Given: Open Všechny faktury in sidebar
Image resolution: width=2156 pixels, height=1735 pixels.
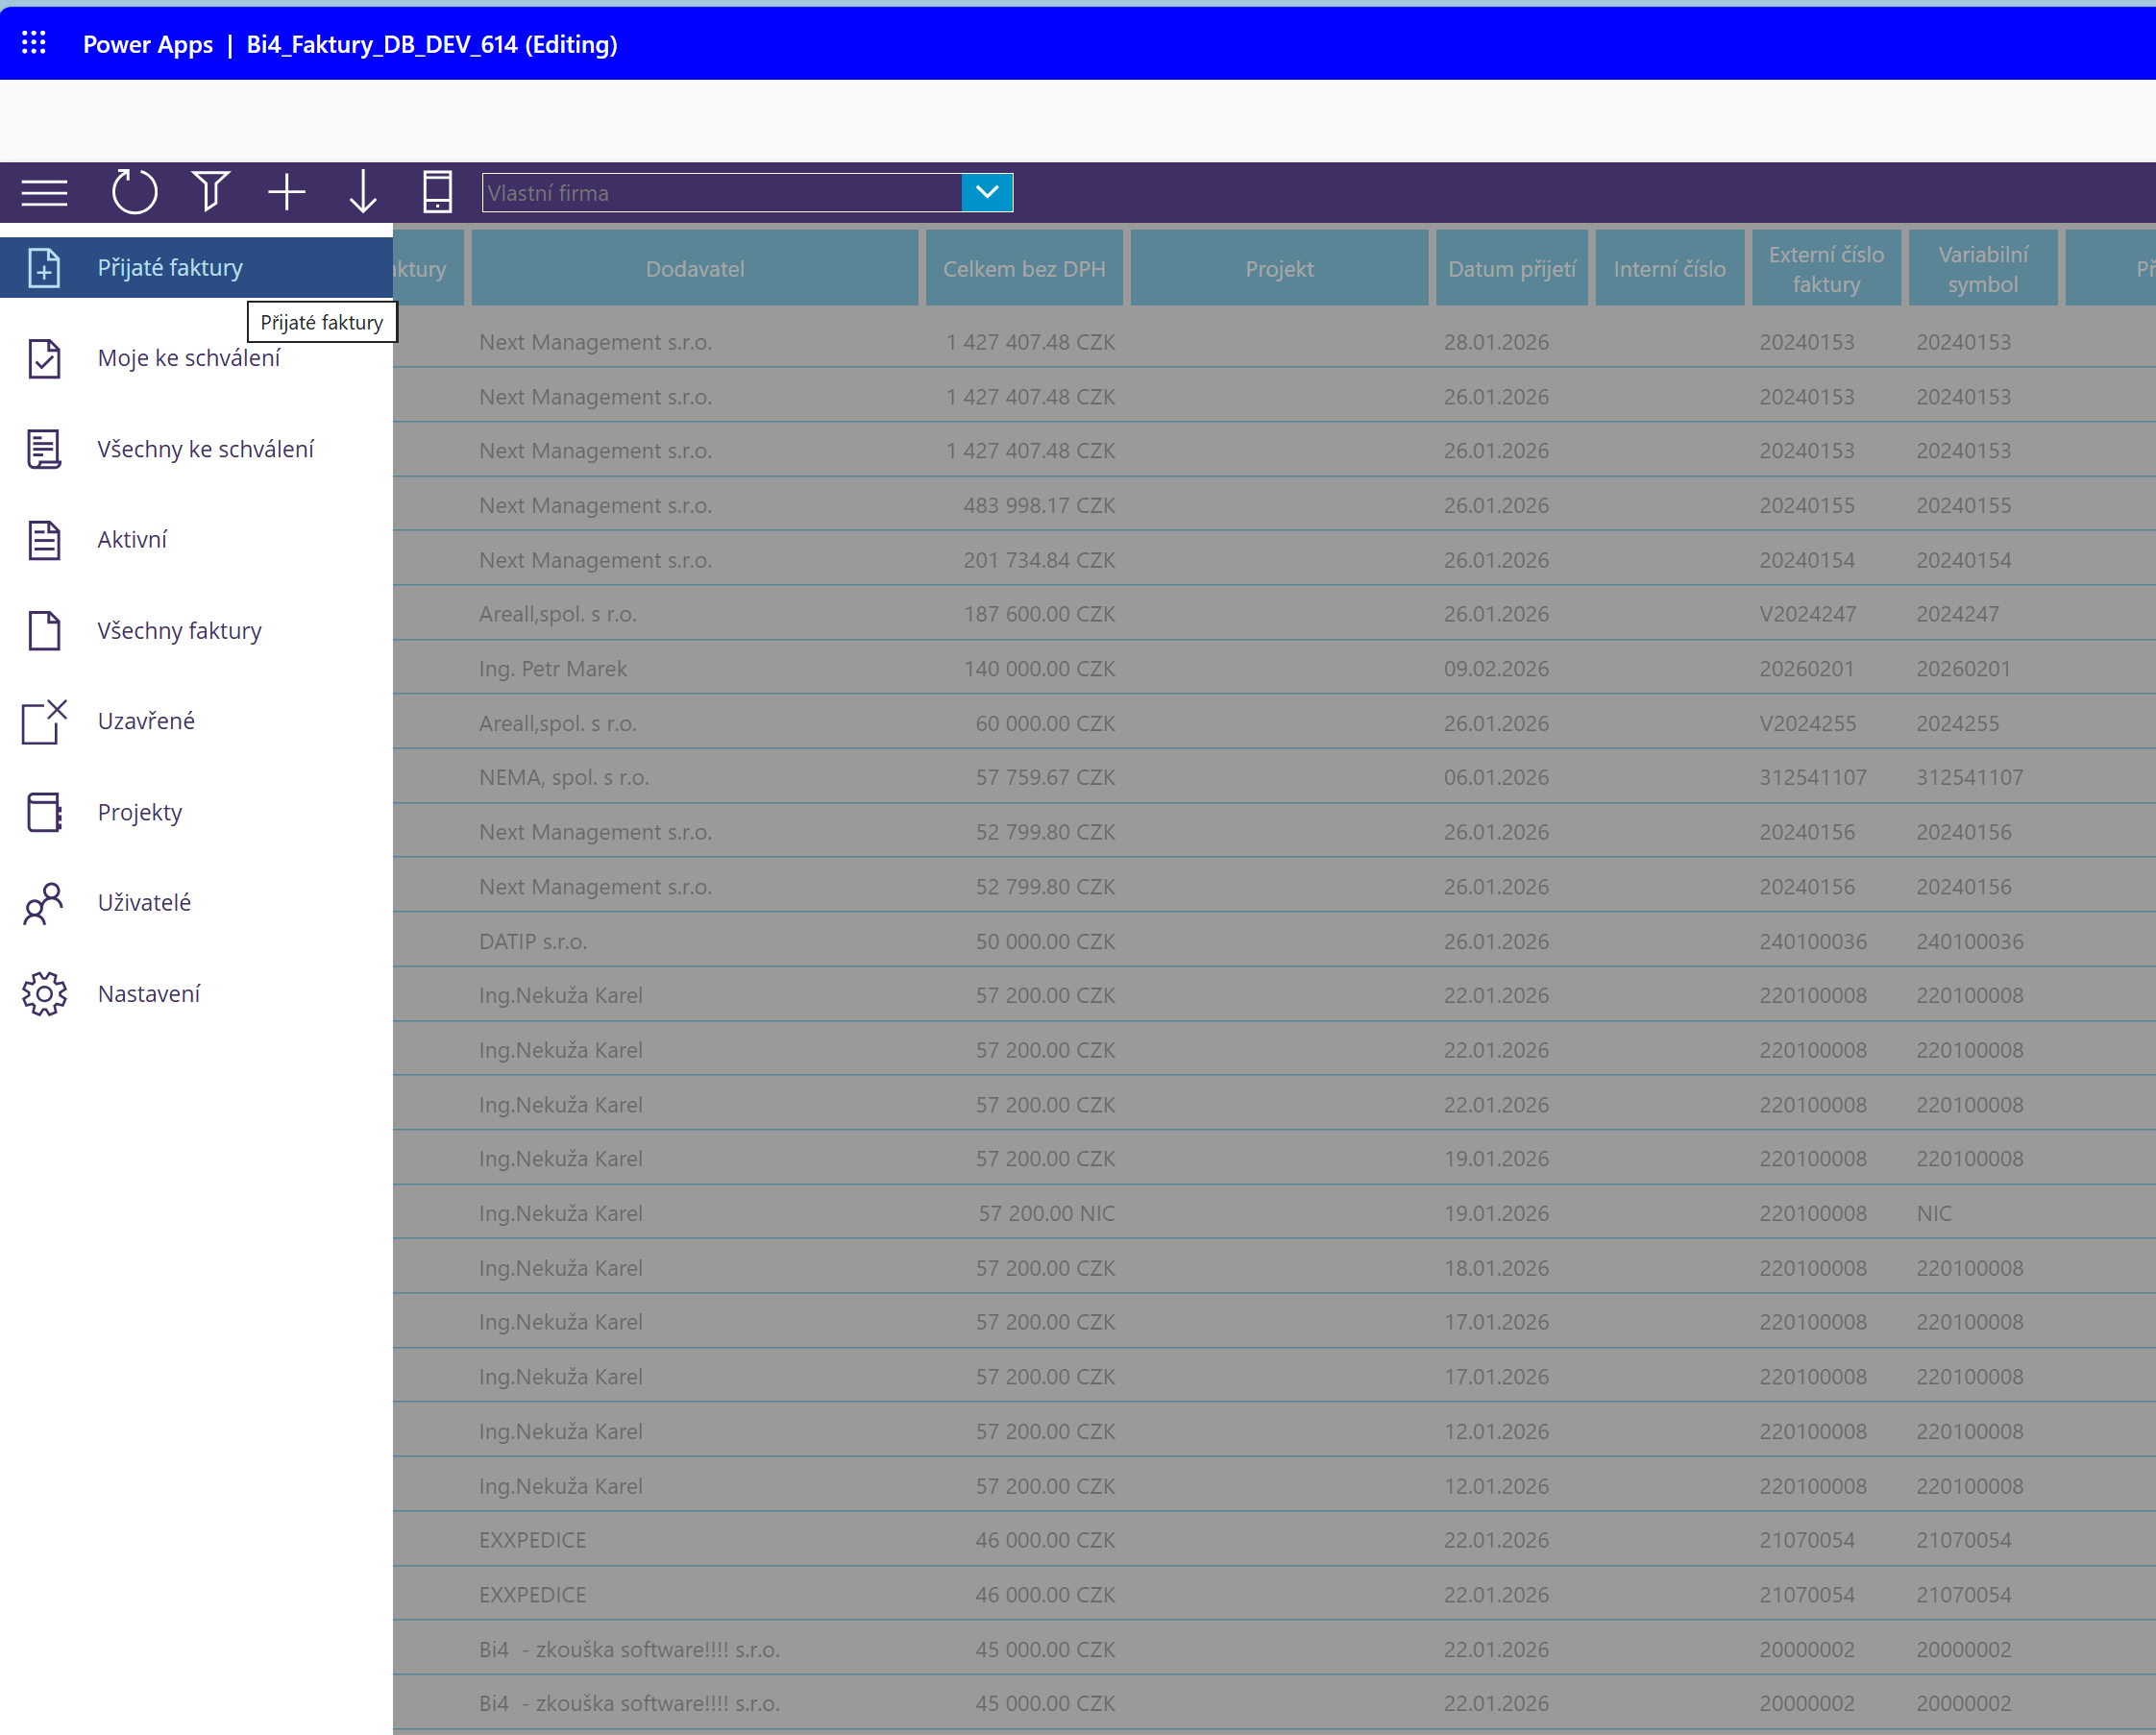Looking at the screenshot, I should (x=179, y=630).
